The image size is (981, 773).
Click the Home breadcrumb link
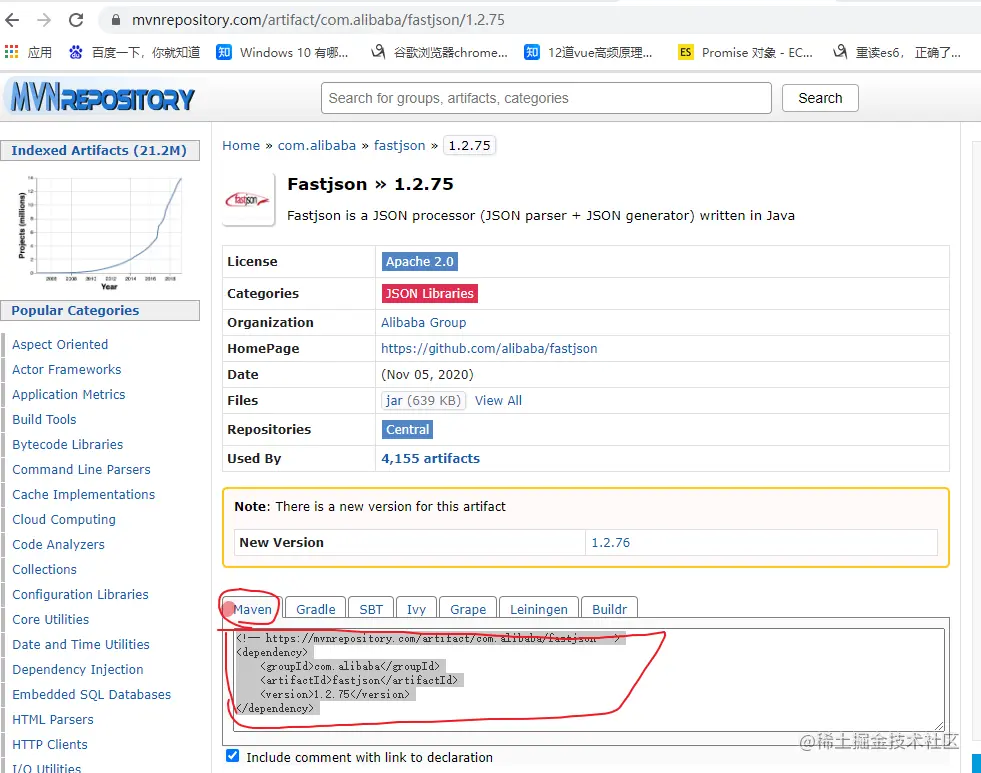[x=241, y=146]
